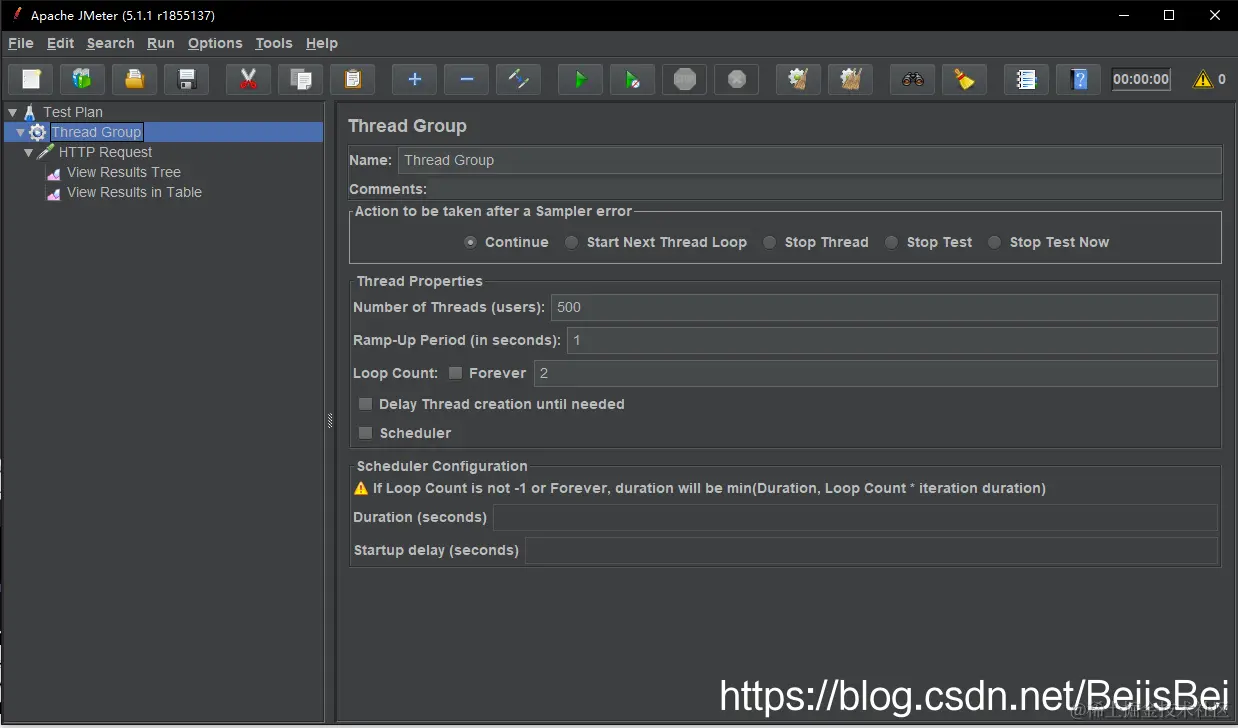Image resolution: width=1238 pixels, height=728 pixels.
Task: Select the Stop Test radio button
Action: pyautogui.click(x=891, y=242)
